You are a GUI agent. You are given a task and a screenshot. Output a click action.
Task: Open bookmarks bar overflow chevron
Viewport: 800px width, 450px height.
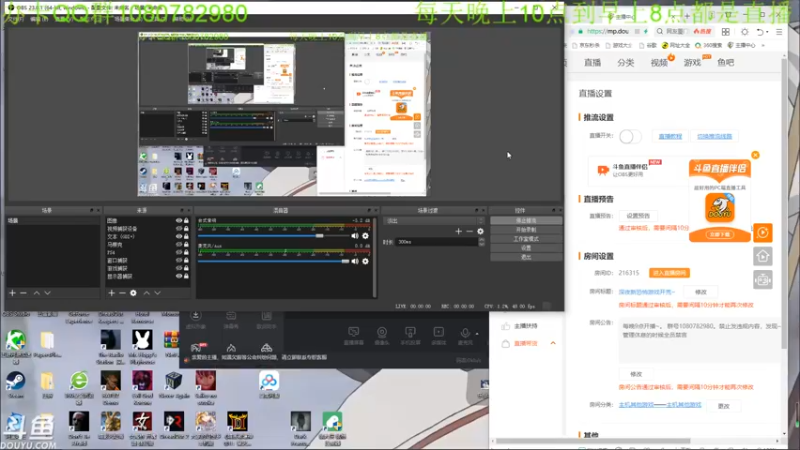[x=763, y=45]
